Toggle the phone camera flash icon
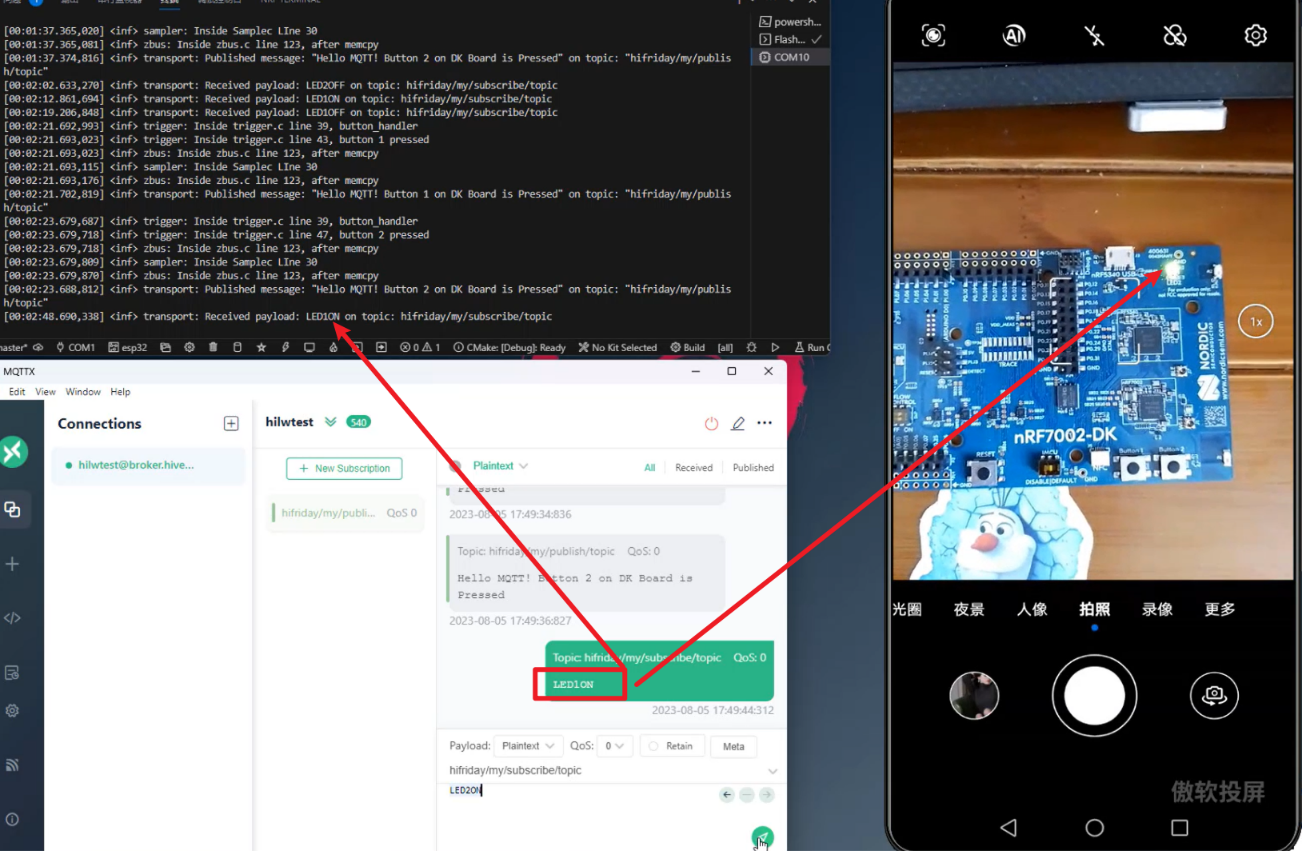The height and width of the screenshot is (851, 1302). point(1095,36)
